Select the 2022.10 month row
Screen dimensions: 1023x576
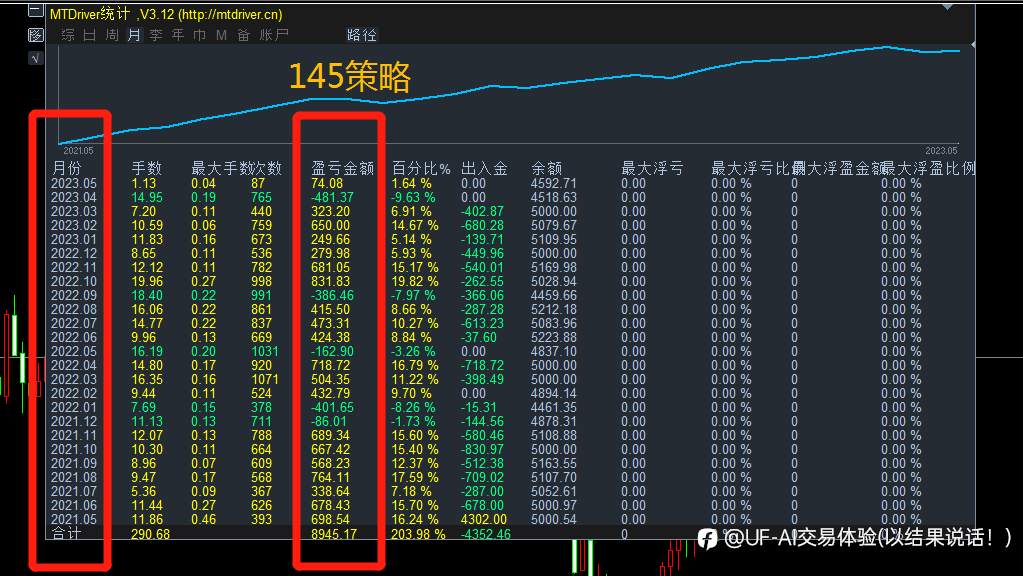(x=74, y=281)
